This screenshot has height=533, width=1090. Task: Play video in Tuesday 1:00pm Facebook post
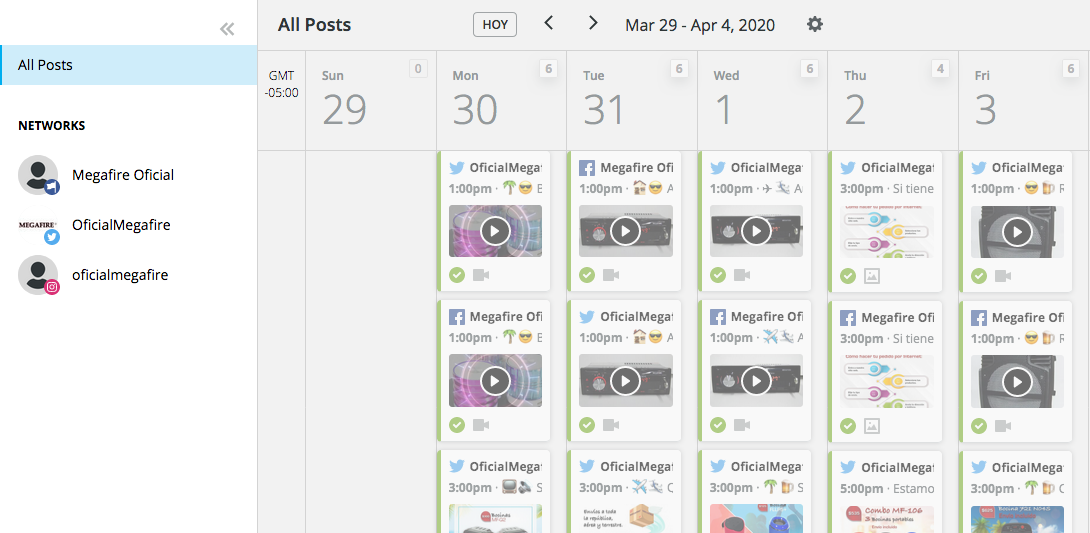625,231
